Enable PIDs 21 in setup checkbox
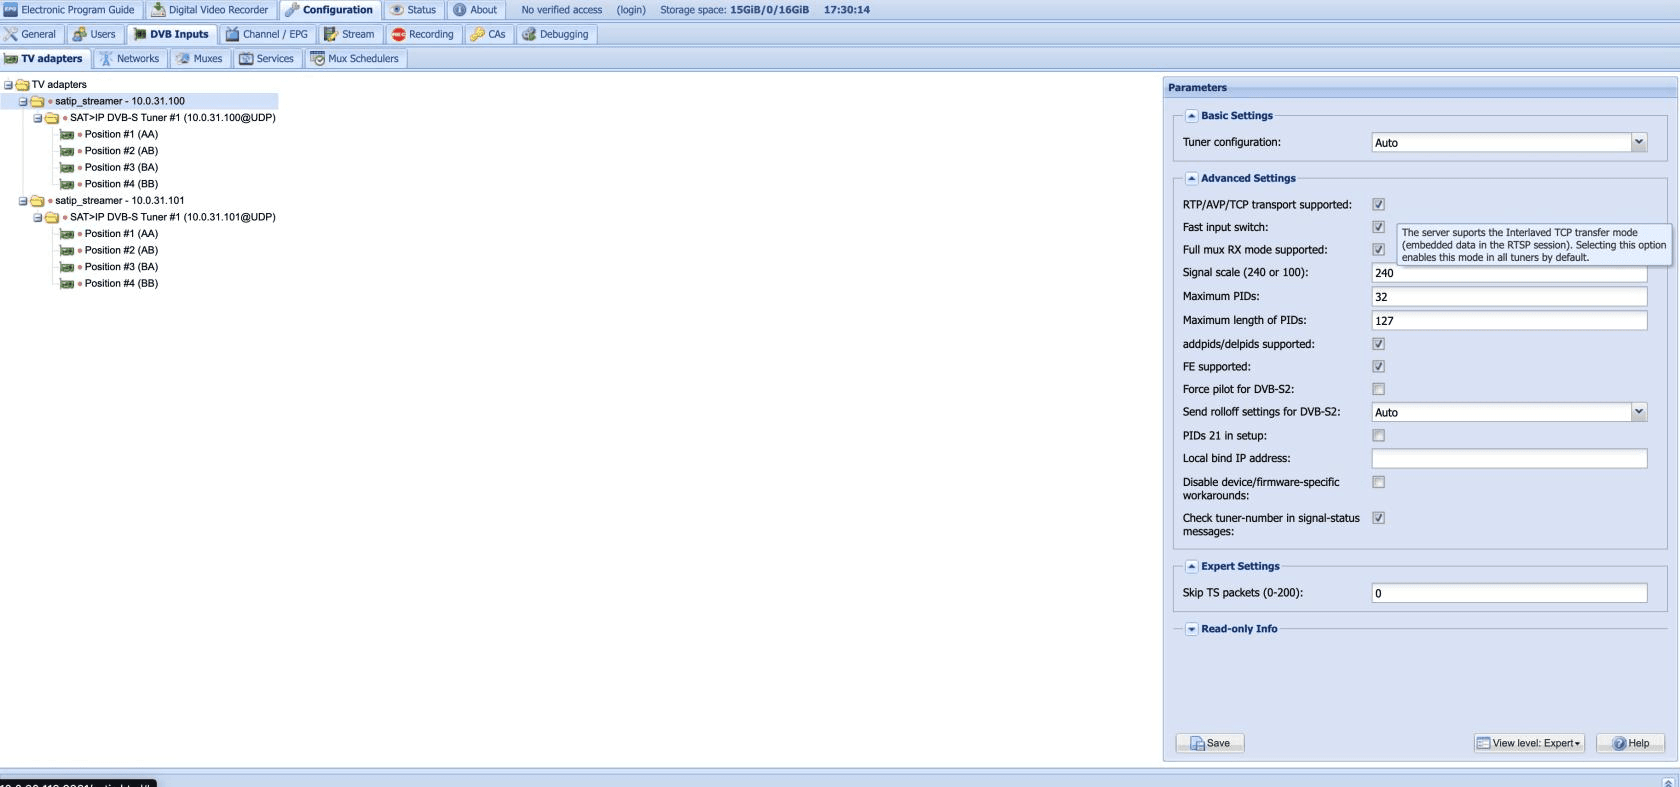Viewport: 1680px width, 787px height. (1378, 436)
